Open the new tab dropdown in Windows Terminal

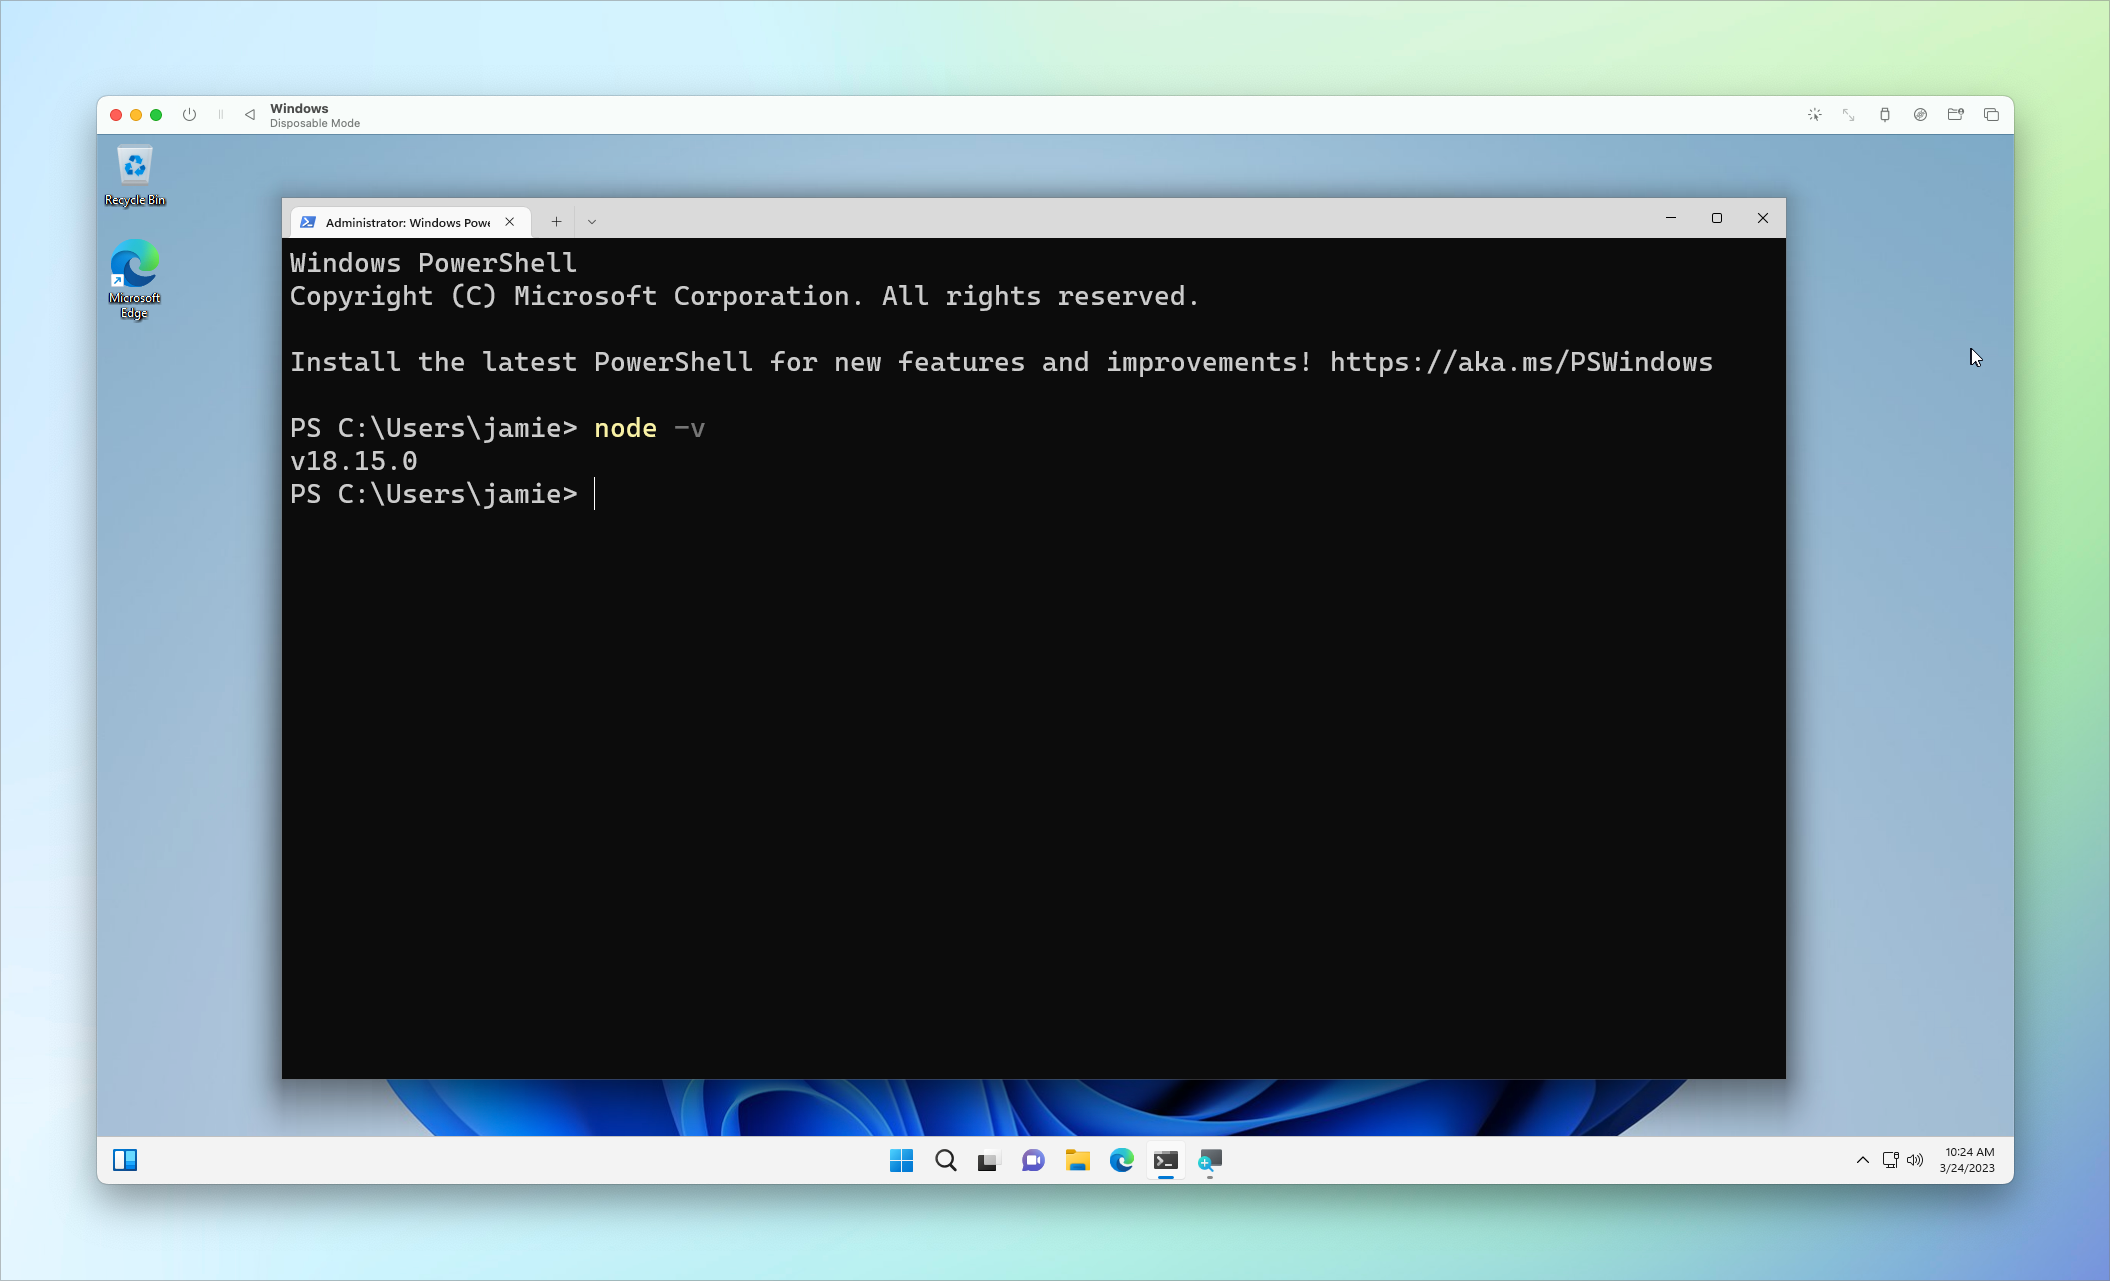(592, 221)
